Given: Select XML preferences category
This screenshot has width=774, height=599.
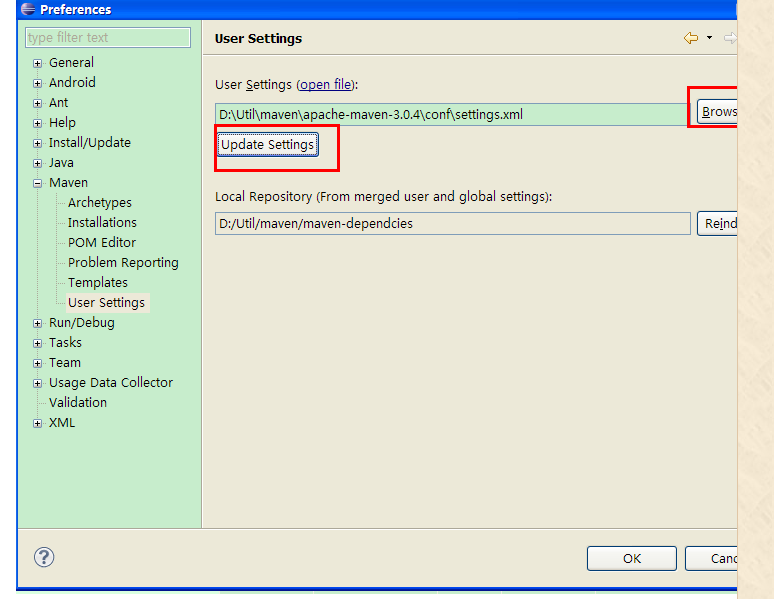Looking at the screenshot, I should click(62, 423).
